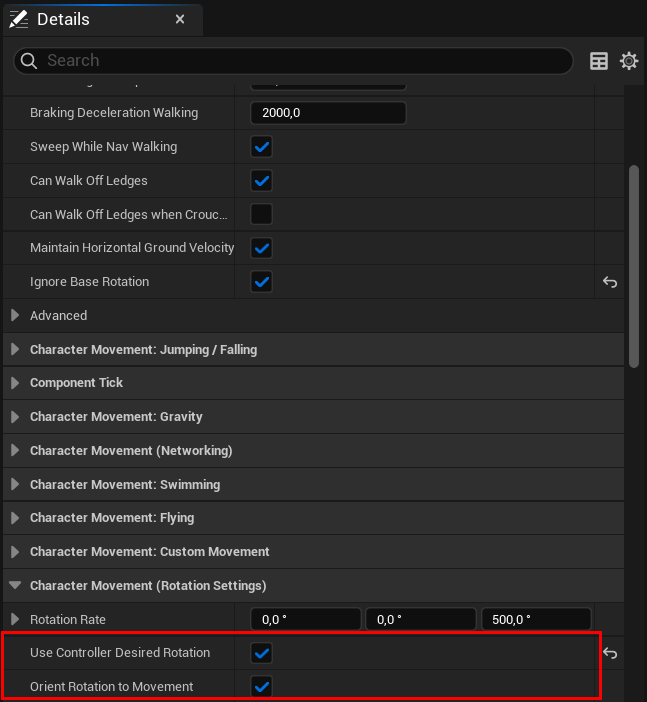Viewport: 647px width, 702px height.
Task: Expand Character Movement: Swimming
Action: tap(15, 484)
